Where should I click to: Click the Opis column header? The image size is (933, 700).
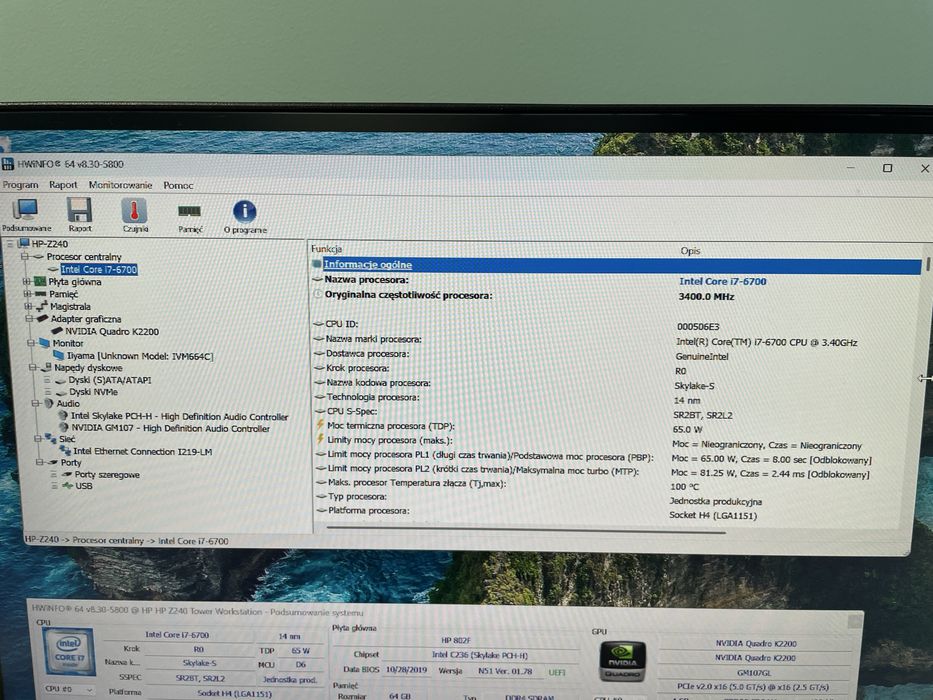point(690,251)
